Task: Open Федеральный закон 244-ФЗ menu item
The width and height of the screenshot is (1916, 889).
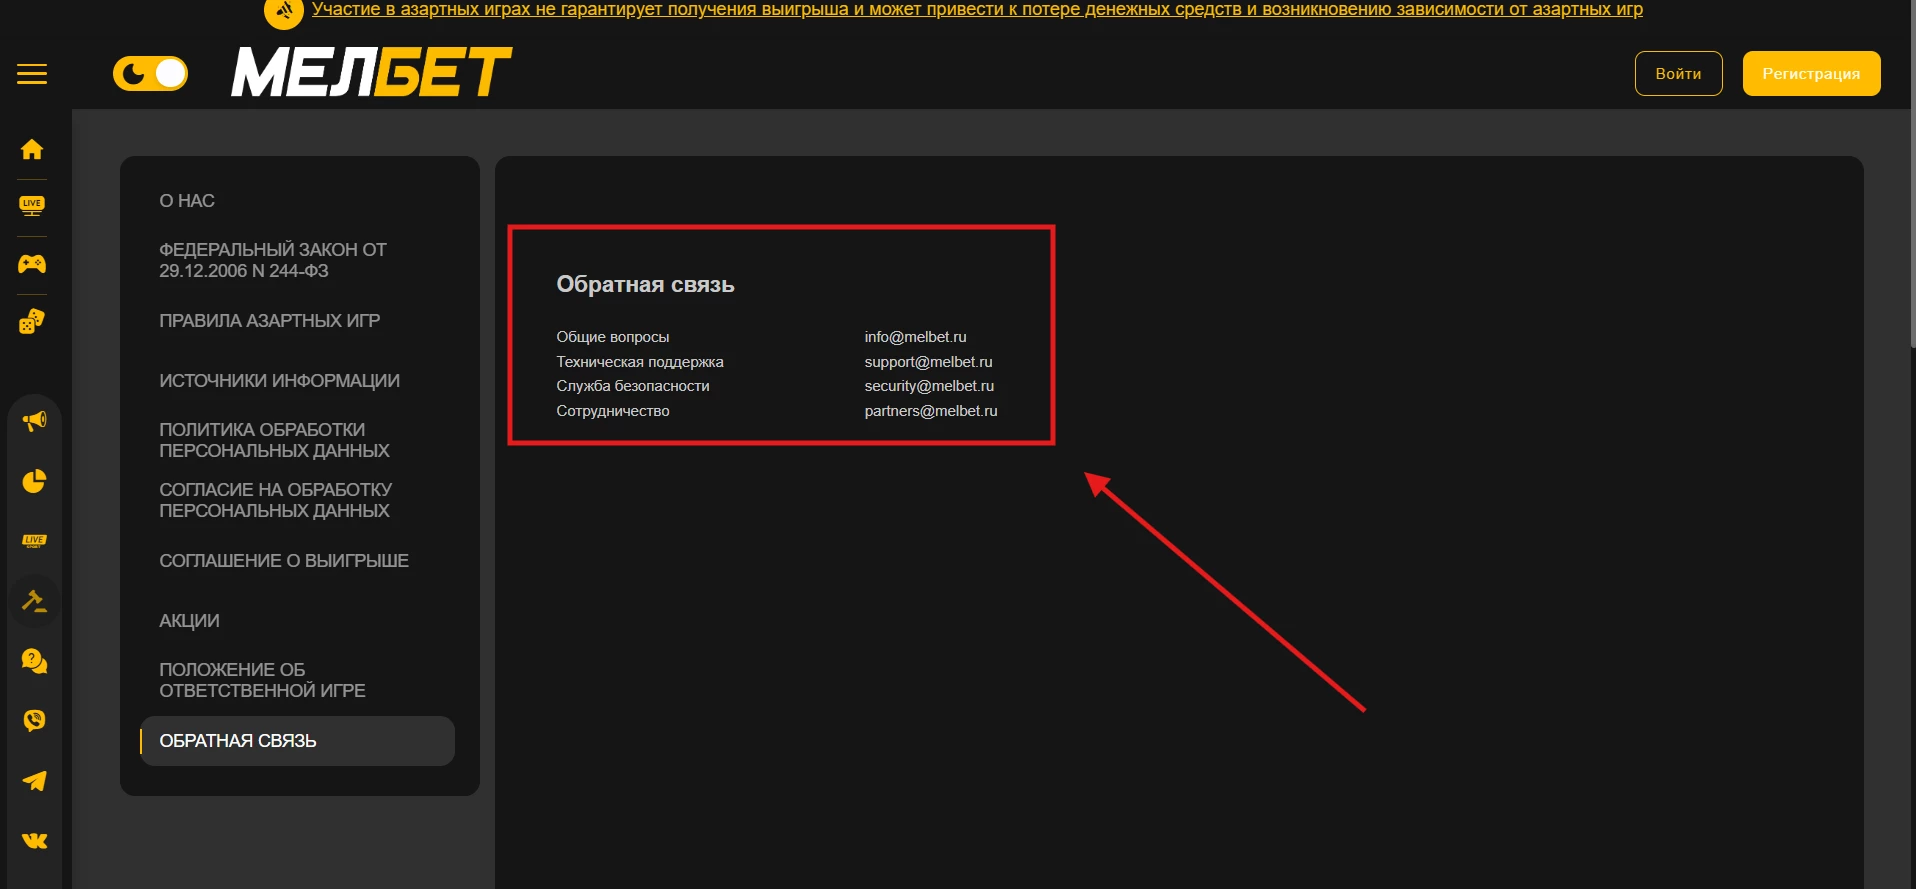Action: coord(273,260)
